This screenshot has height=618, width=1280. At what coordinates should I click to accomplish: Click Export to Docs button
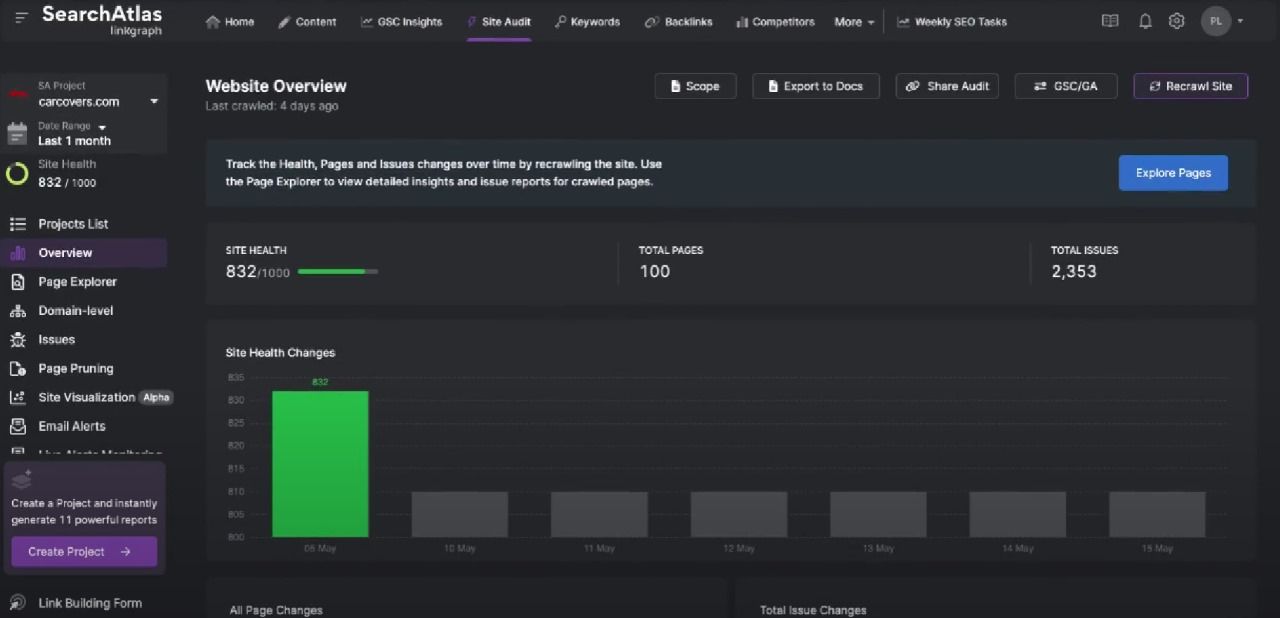(x=816, y=86)
